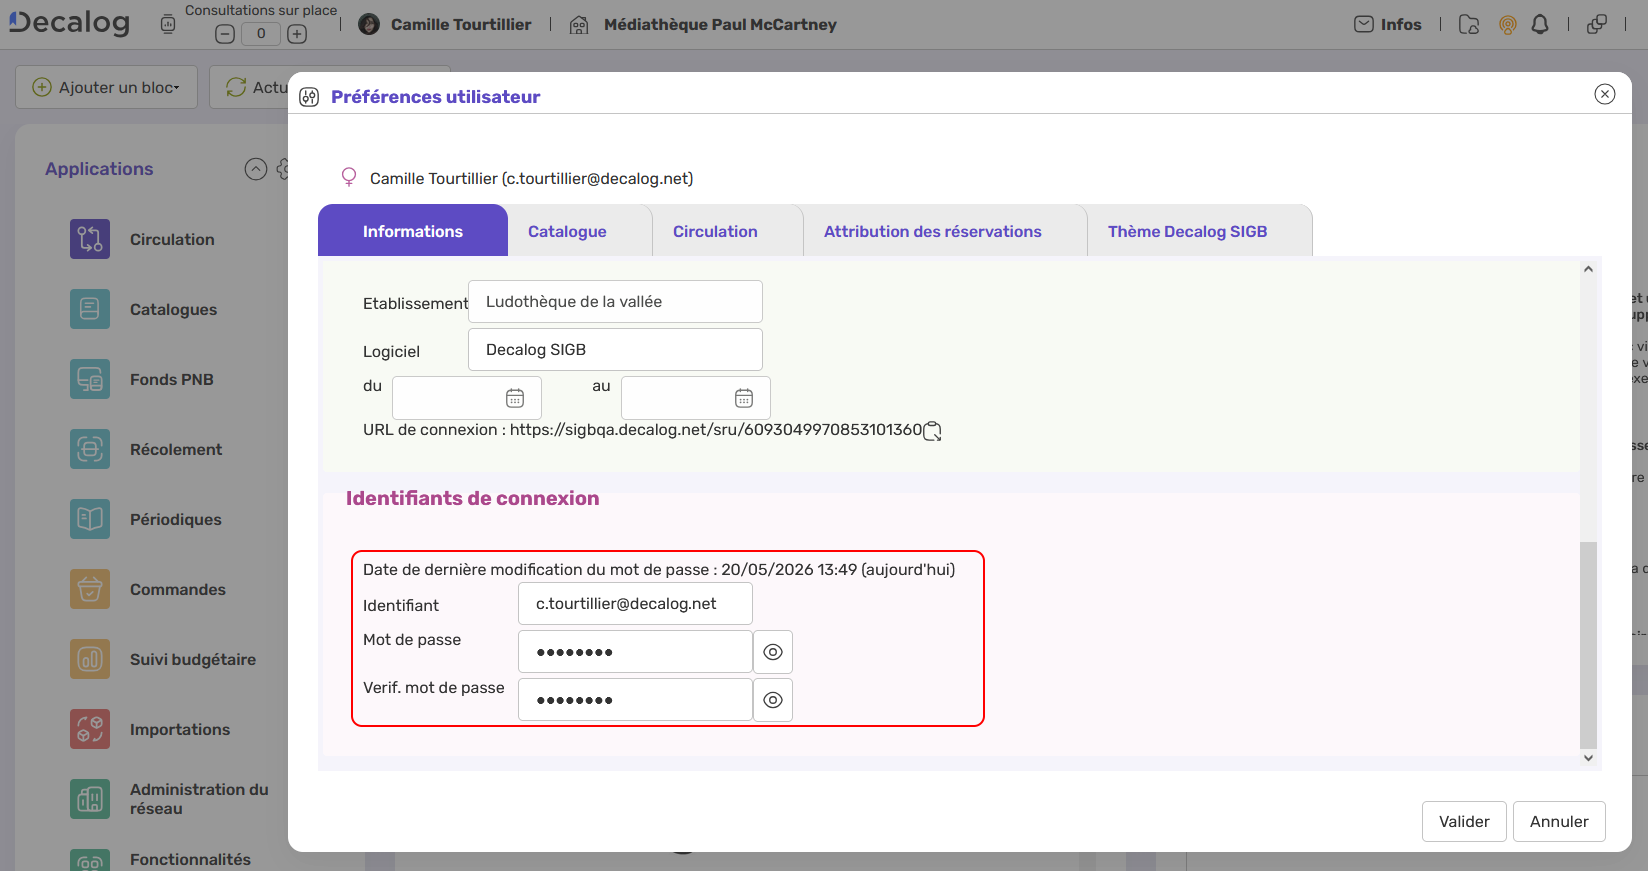Click the Valider button
The height and width of the screenshot is (871, 1648).
[x=1464, y=821]
